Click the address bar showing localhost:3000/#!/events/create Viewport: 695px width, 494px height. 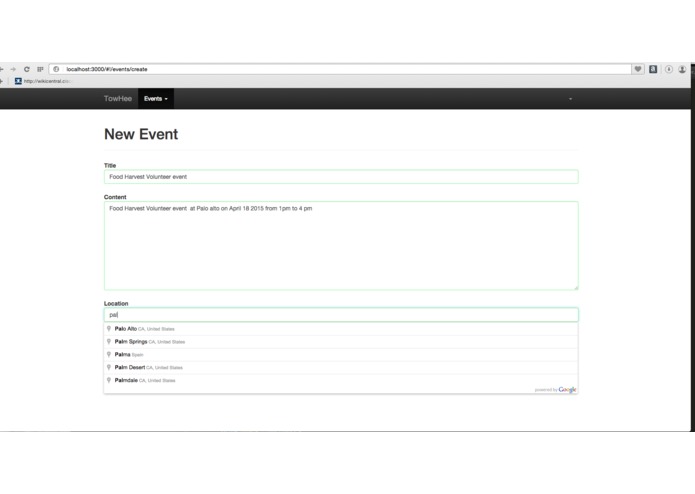pos(340,69)
